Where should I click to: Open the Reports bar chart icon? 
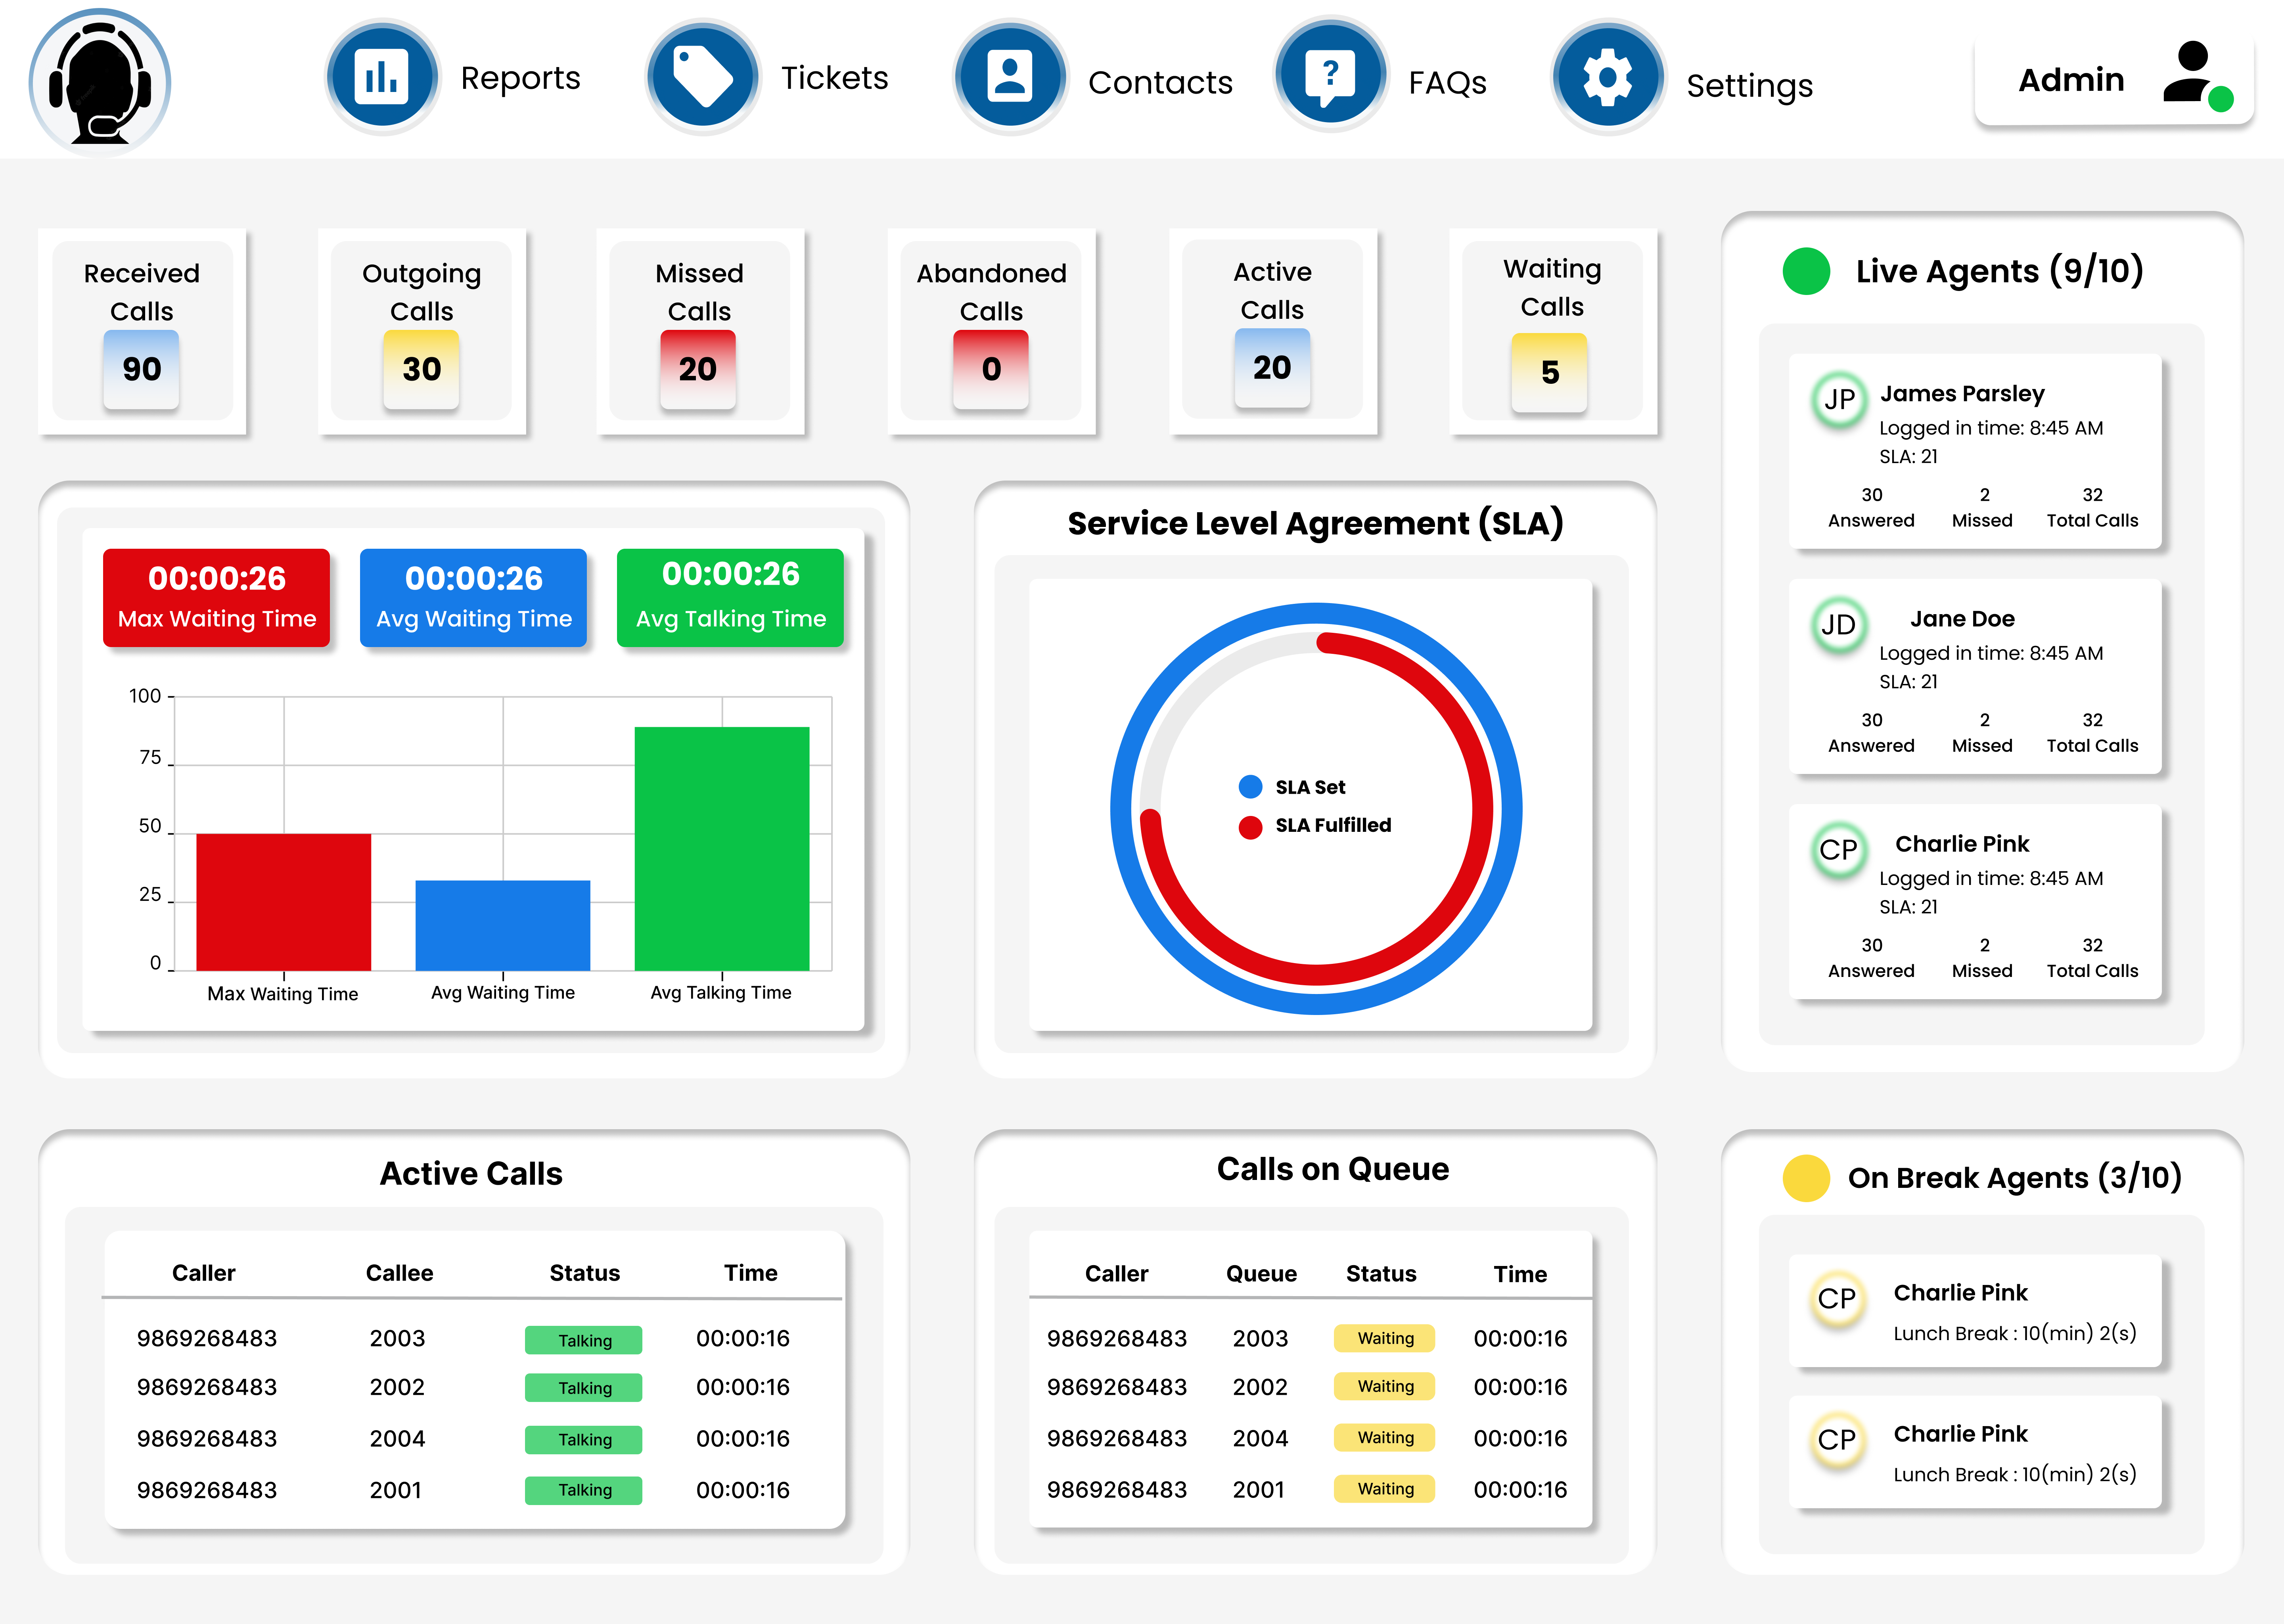pyautogui.click(x=382, y=77)
